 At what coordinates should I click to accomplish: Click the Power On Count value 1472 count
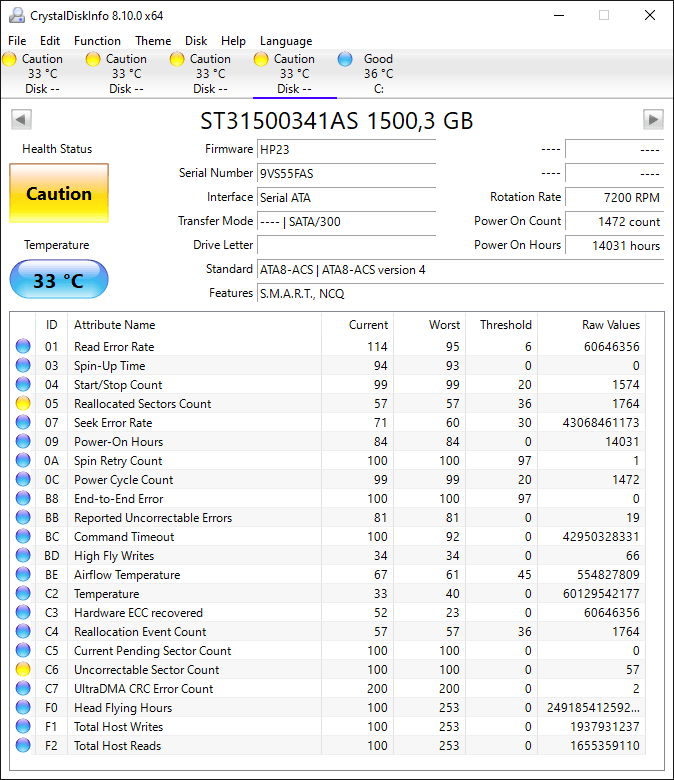tap(615, 221)
